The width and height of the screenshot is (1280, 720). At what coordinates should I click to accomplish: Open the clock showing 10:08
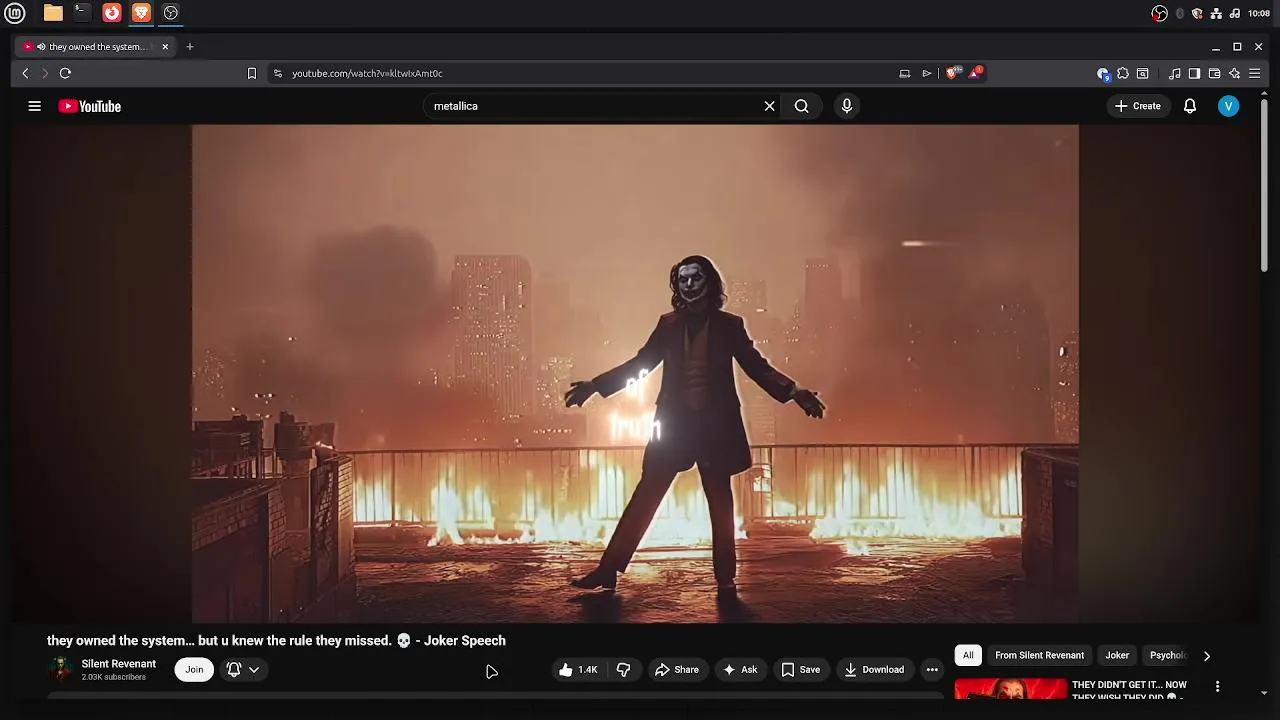(1259, 13)
